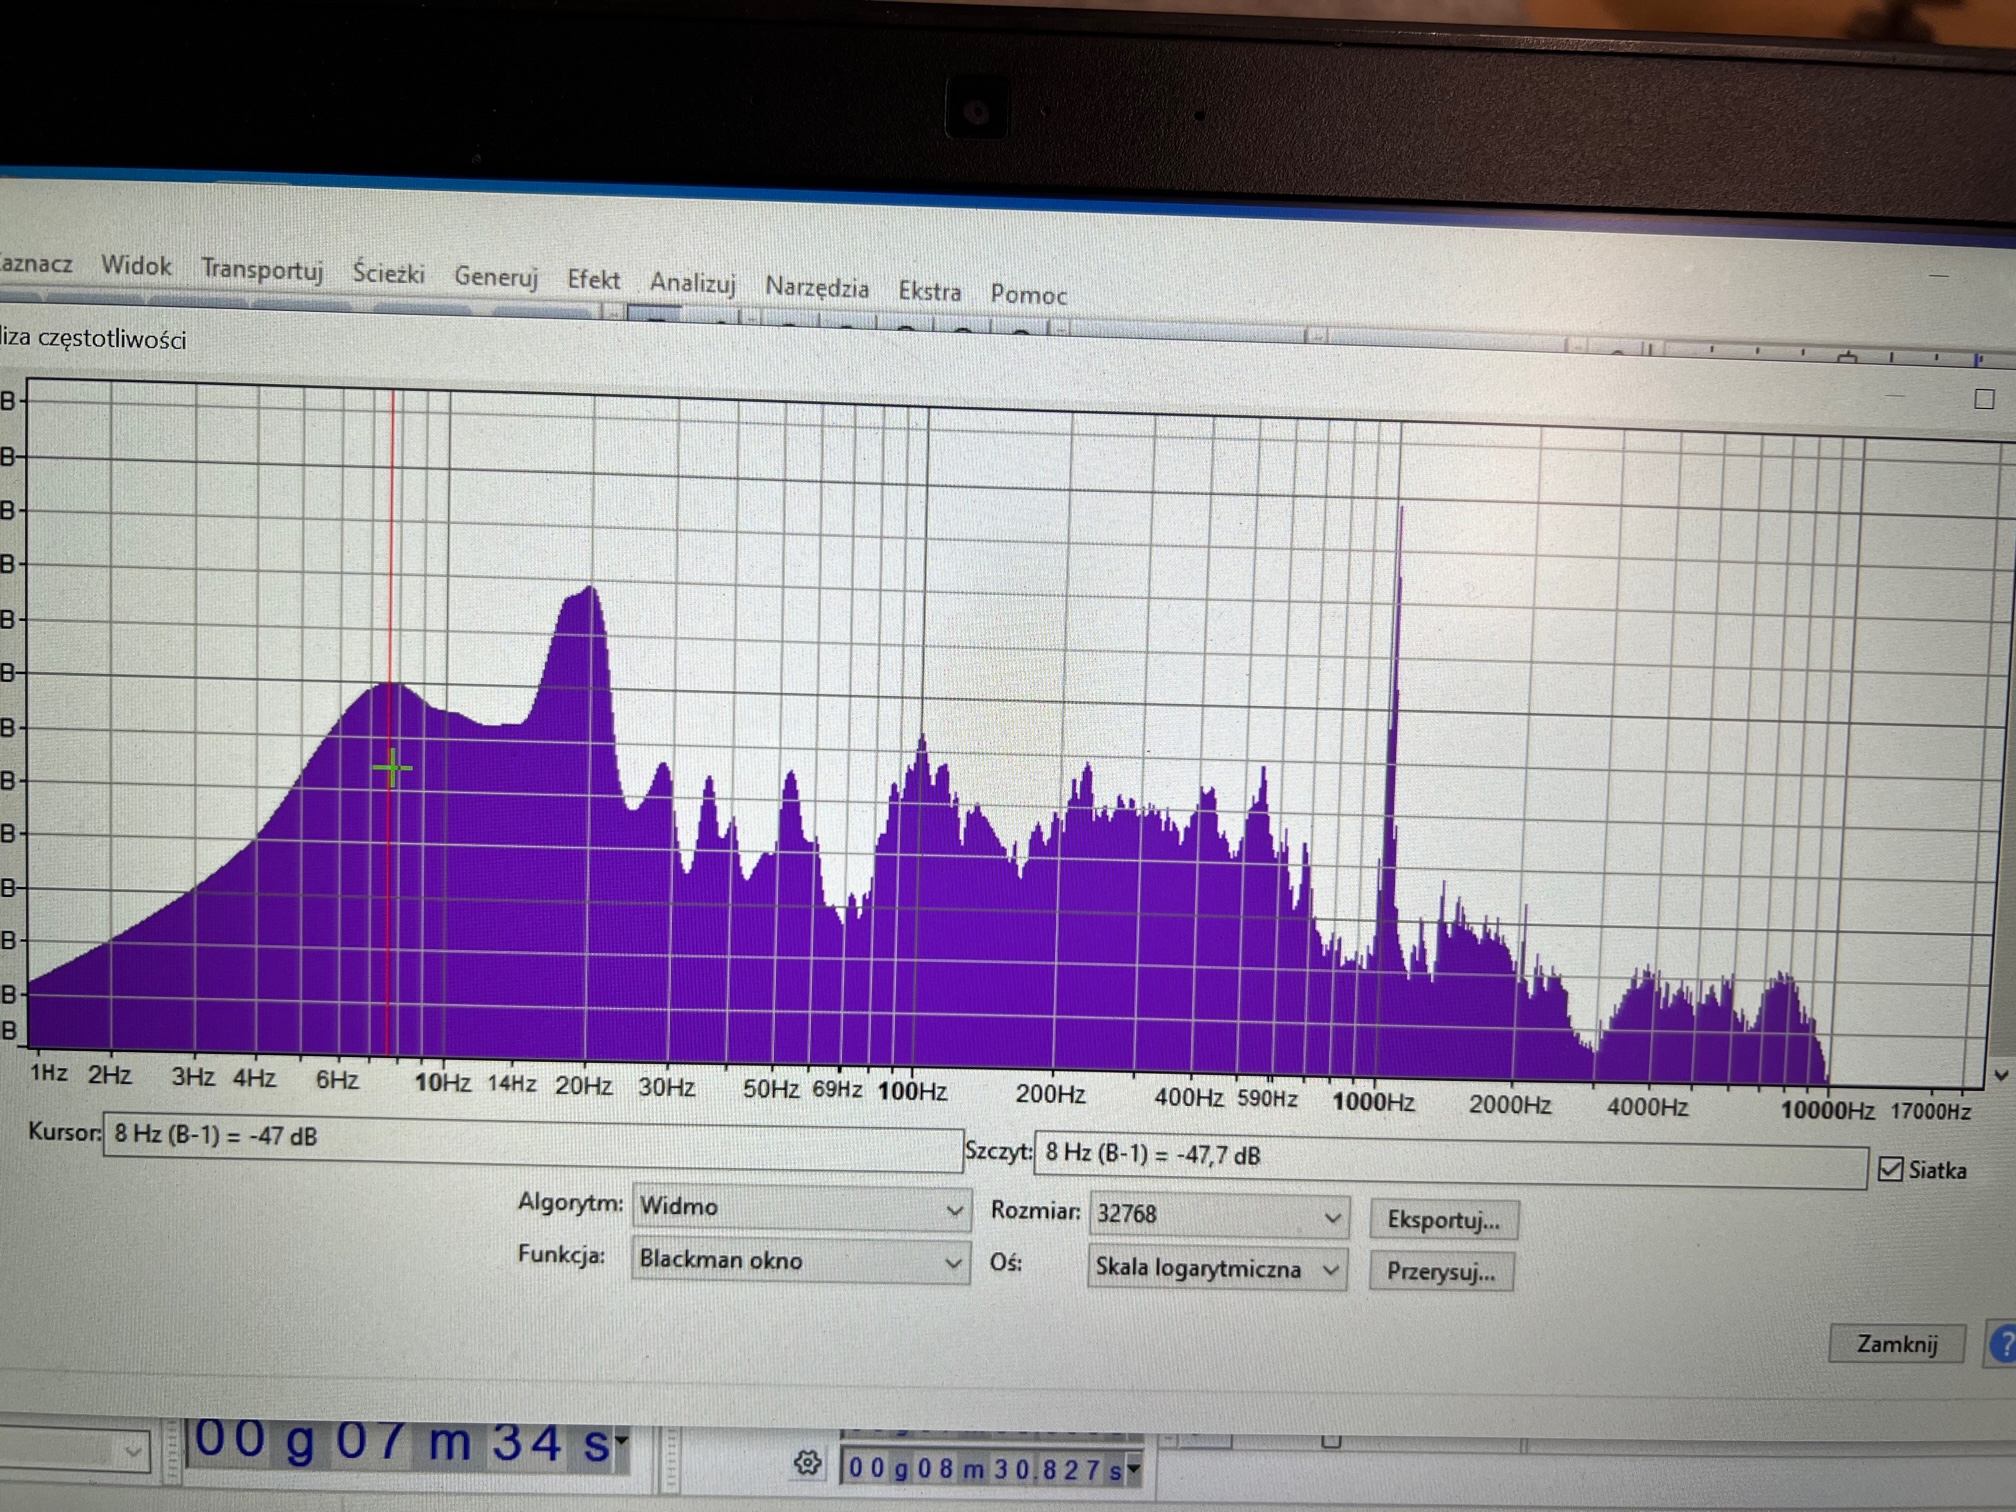Viewport: 2016px width, 1512px height.
Task: Open the Algorytm dropdown showing Widmo
Action: pos(800,1208)
